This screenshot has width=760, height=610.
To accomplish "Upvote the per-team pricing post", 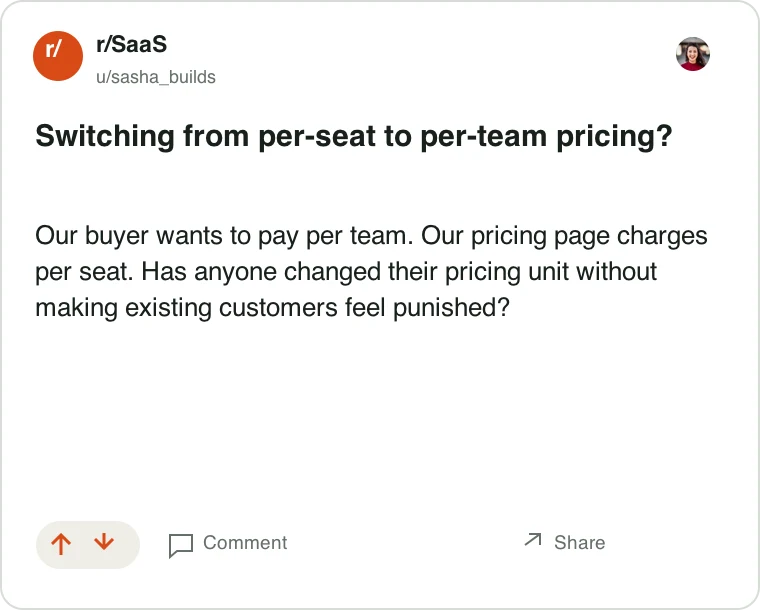I will point(61,544).
